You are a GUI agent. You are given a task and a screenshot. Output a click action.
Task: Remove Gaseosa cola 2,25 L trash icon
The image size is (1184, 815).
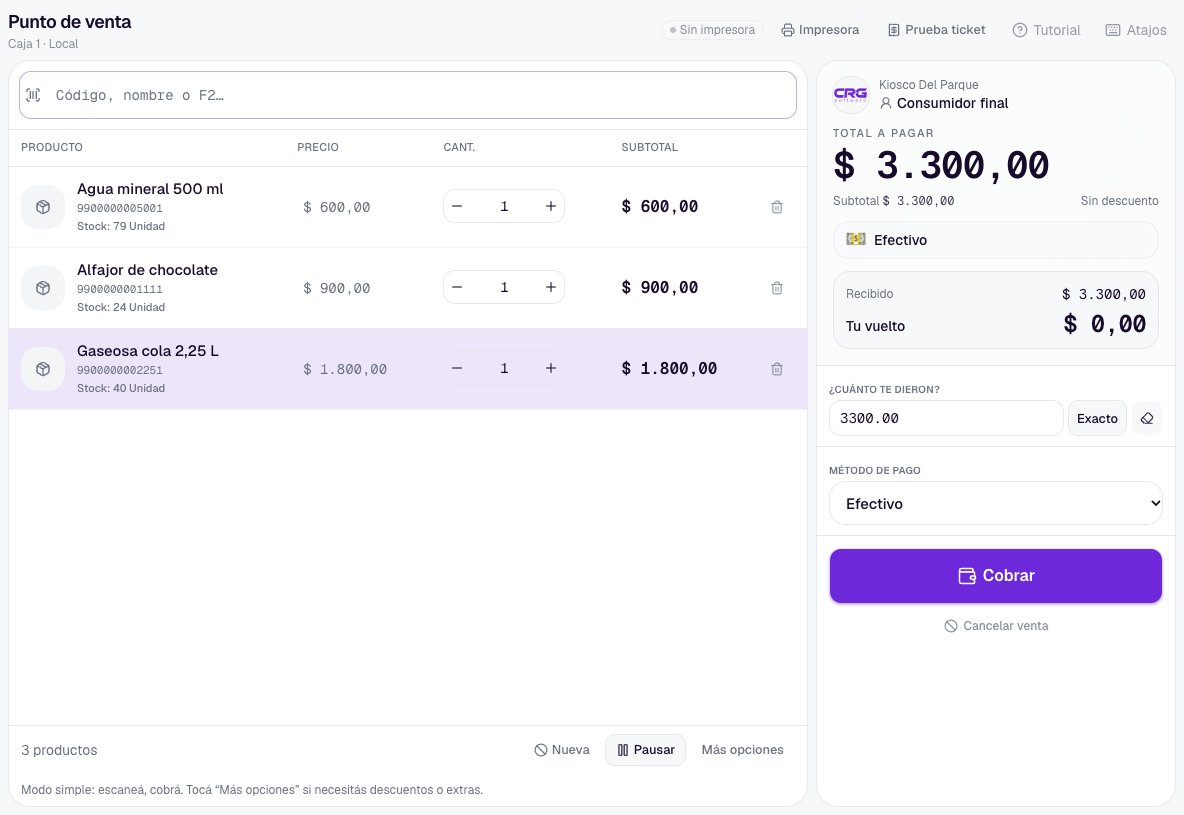pos(776,369)
